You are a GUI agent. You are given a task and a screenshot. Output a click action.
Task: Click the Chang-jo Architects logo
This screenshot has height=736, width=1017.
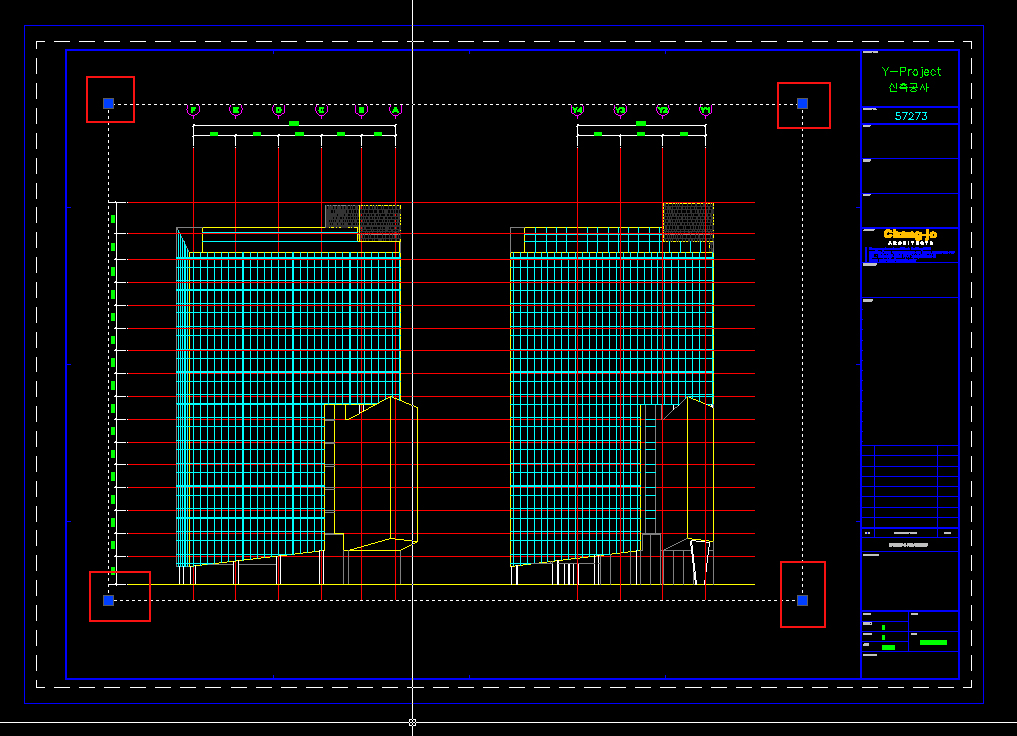(910, 236)
